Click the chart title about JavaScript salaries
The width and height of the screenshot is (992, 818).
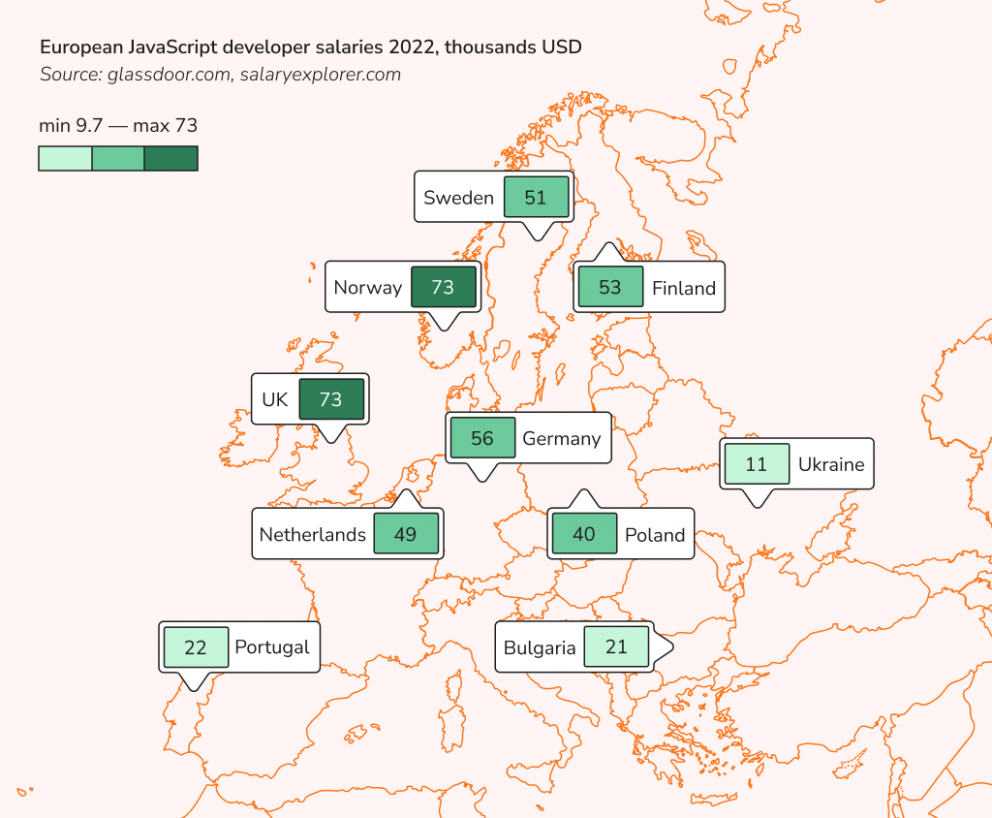pyautogui.click(x=310, y=48)
